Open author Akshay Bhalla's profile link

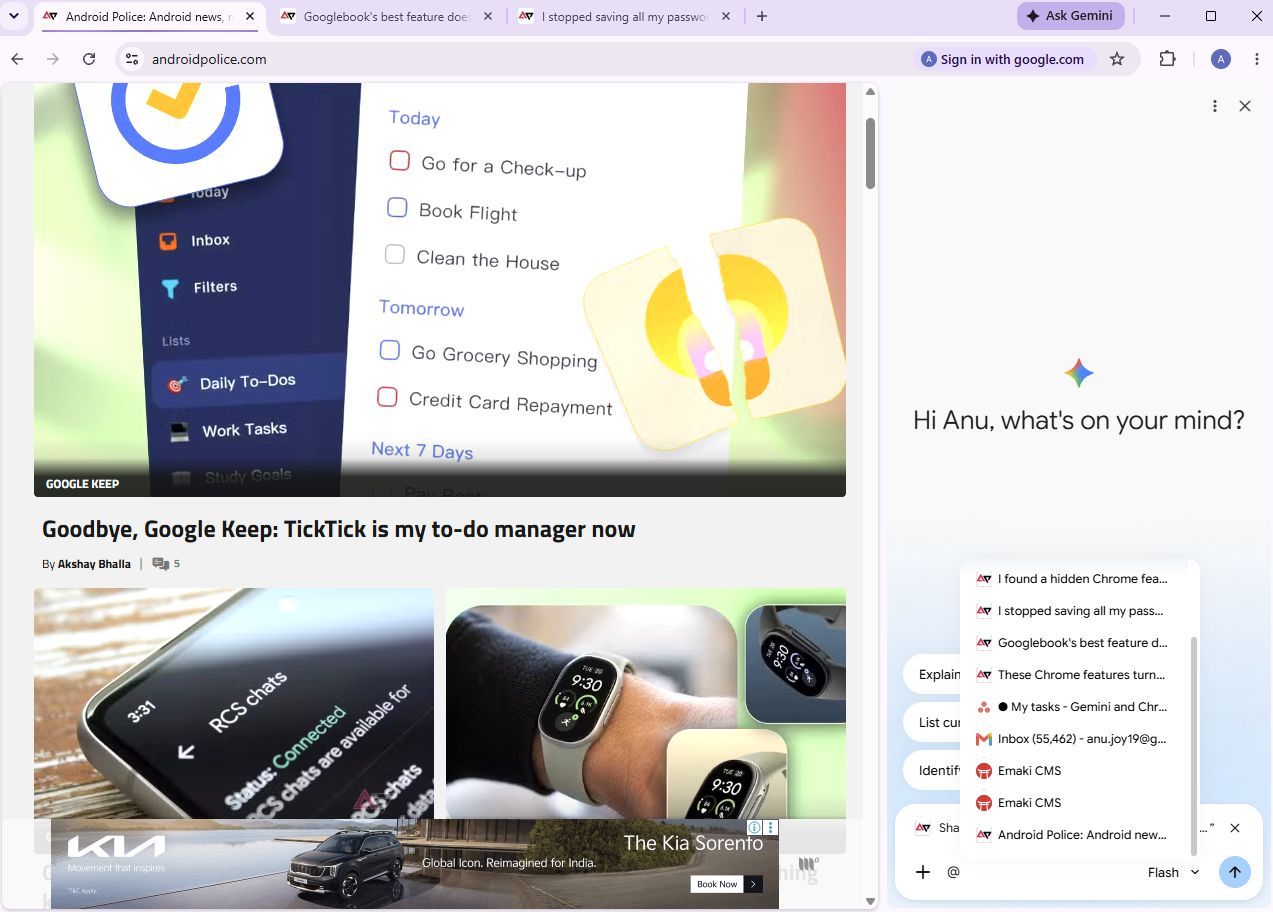pyautogui.click(x=94, y=564)
